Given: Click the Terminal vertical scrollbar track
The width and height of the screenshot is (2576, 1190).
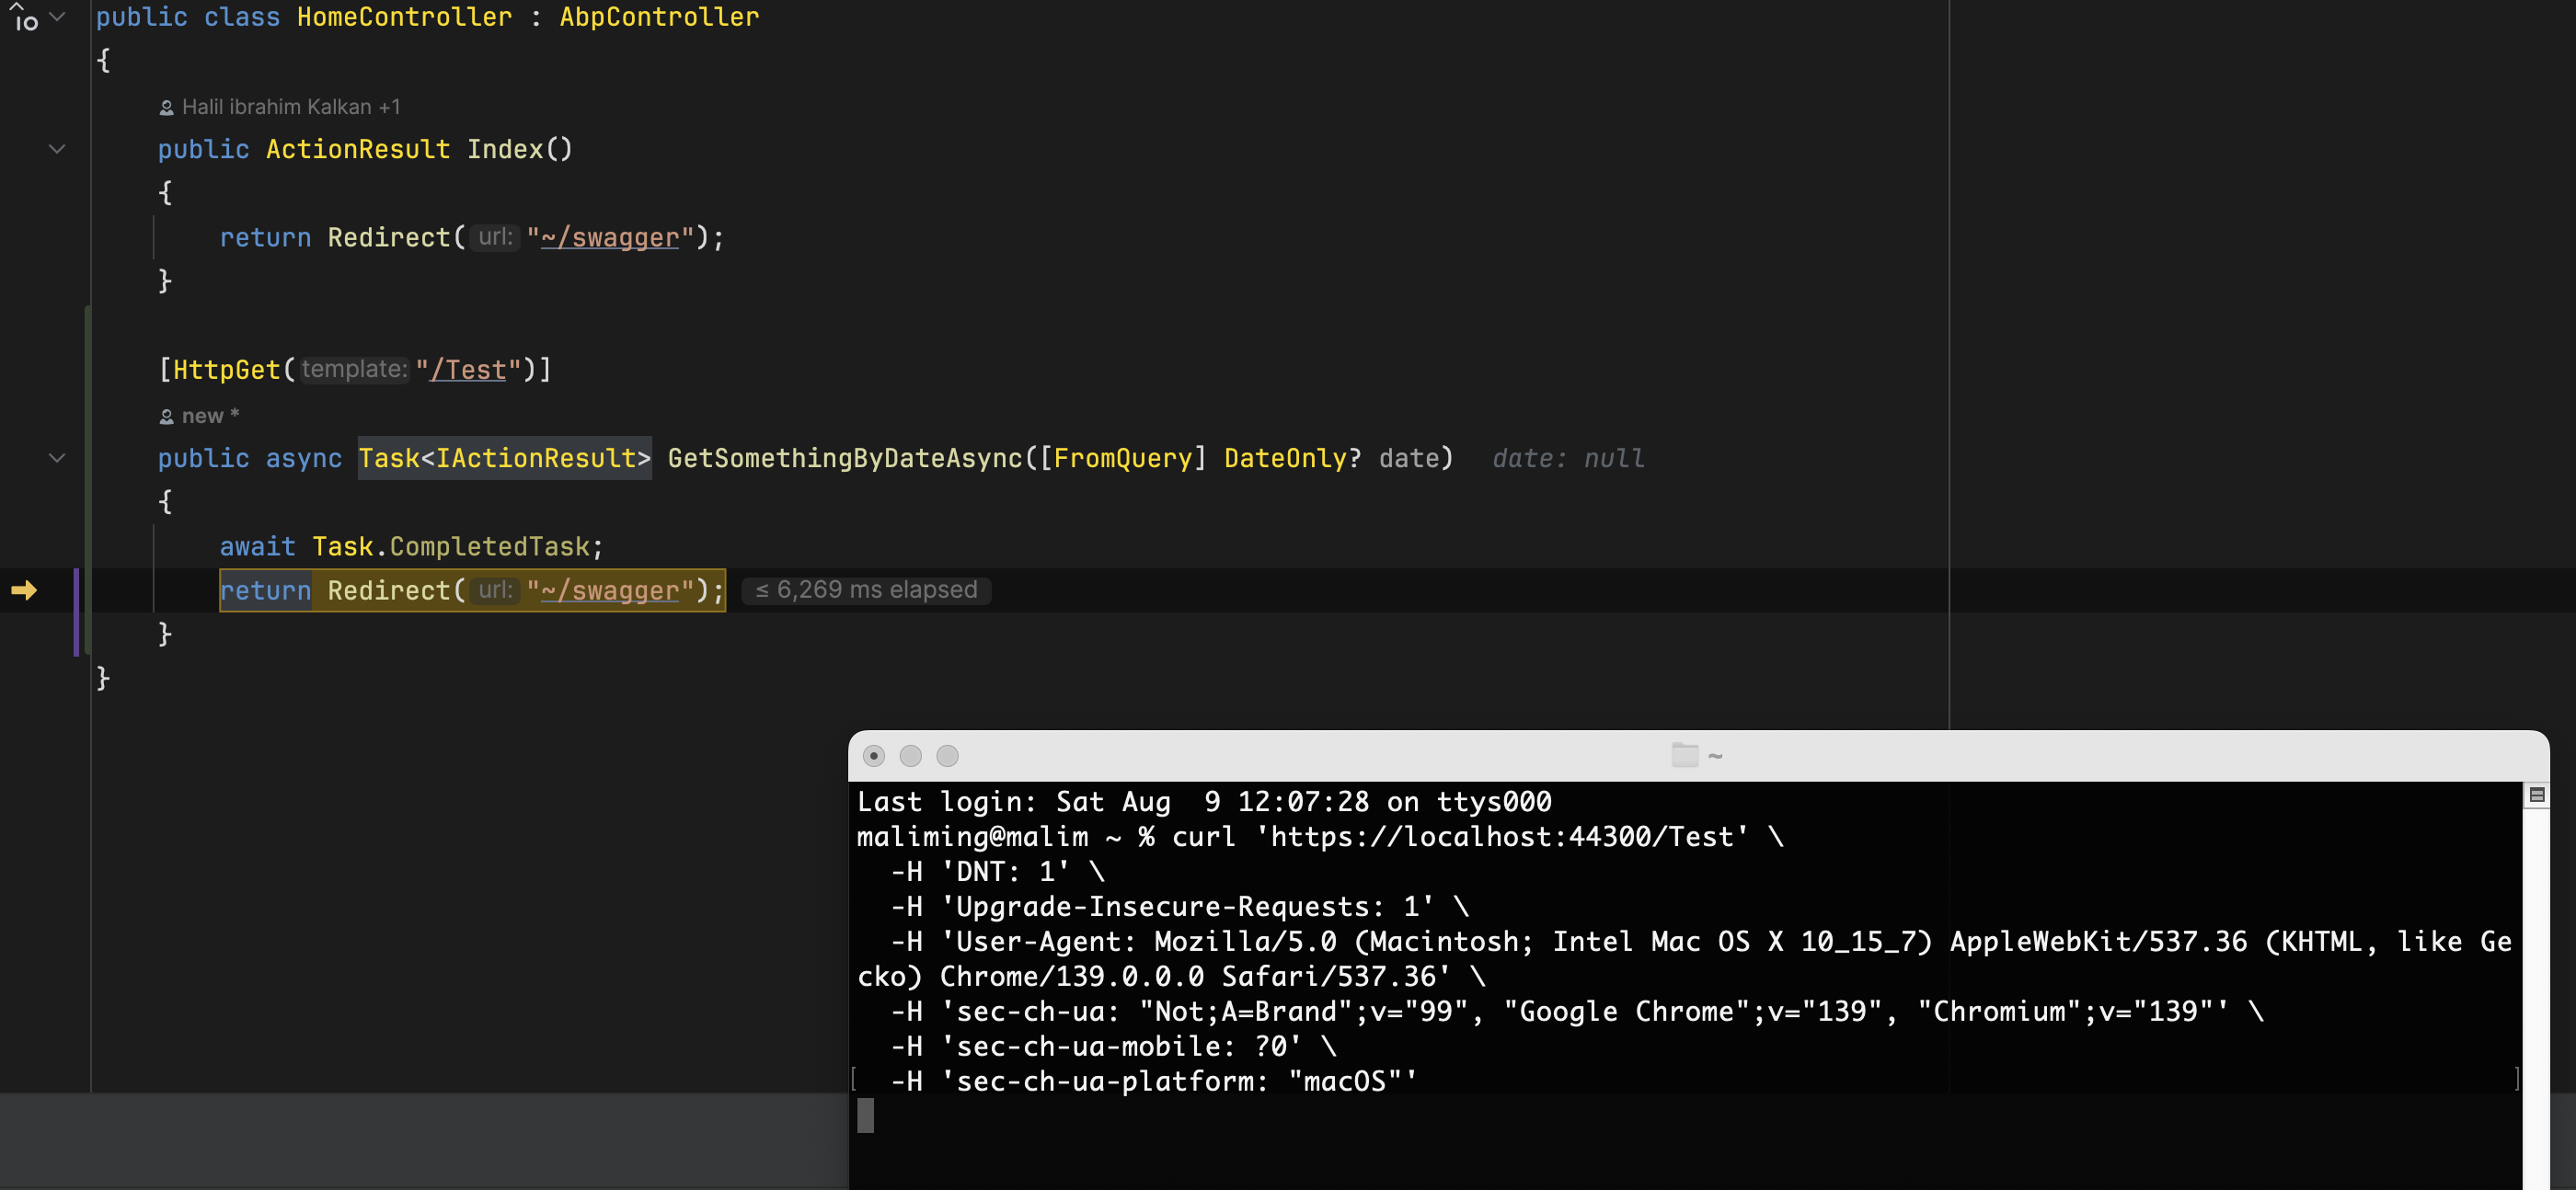Looking at the screenshot, I should (2537, 1000).
